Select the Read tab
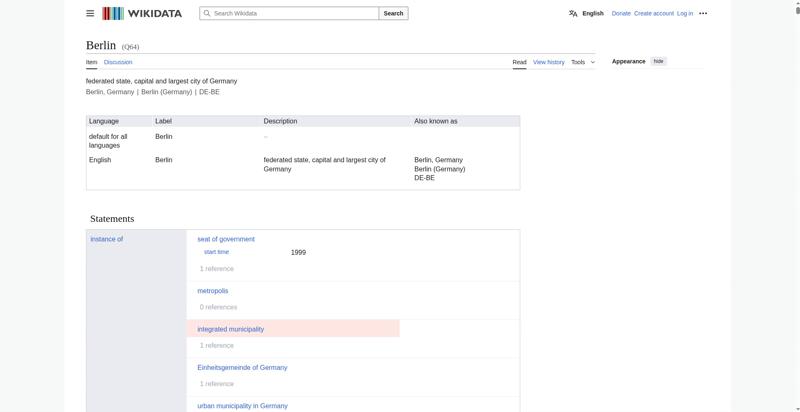The height and width of the screenshot is (412, 800). [519, 62]
